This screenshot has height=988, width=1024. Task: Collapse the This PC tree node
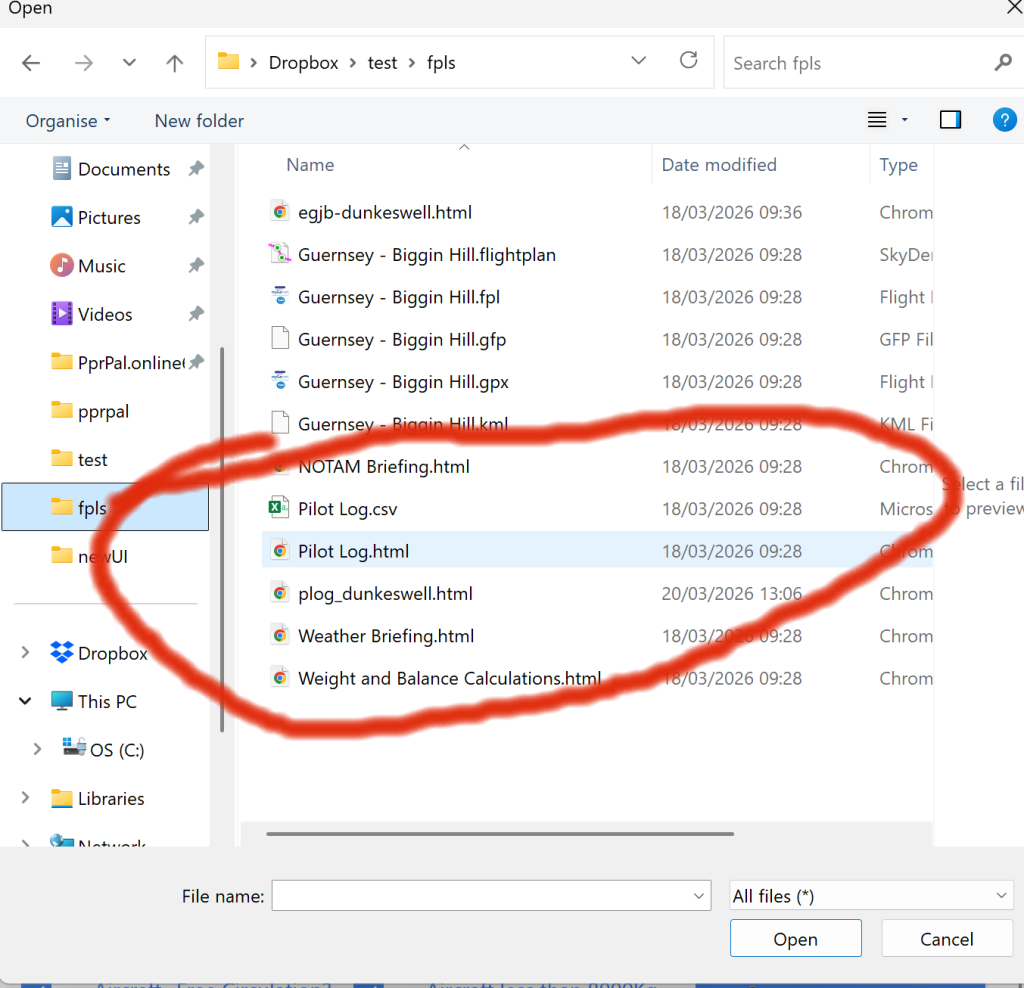click(25, 702)
